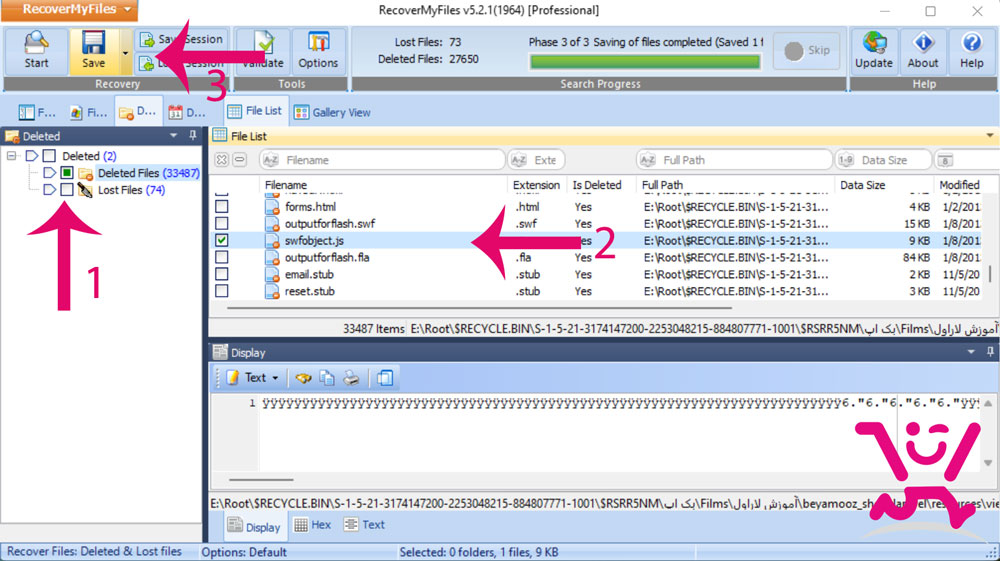
Task: Click the print icon in Display toolbar
Action: tap(351, 377)
